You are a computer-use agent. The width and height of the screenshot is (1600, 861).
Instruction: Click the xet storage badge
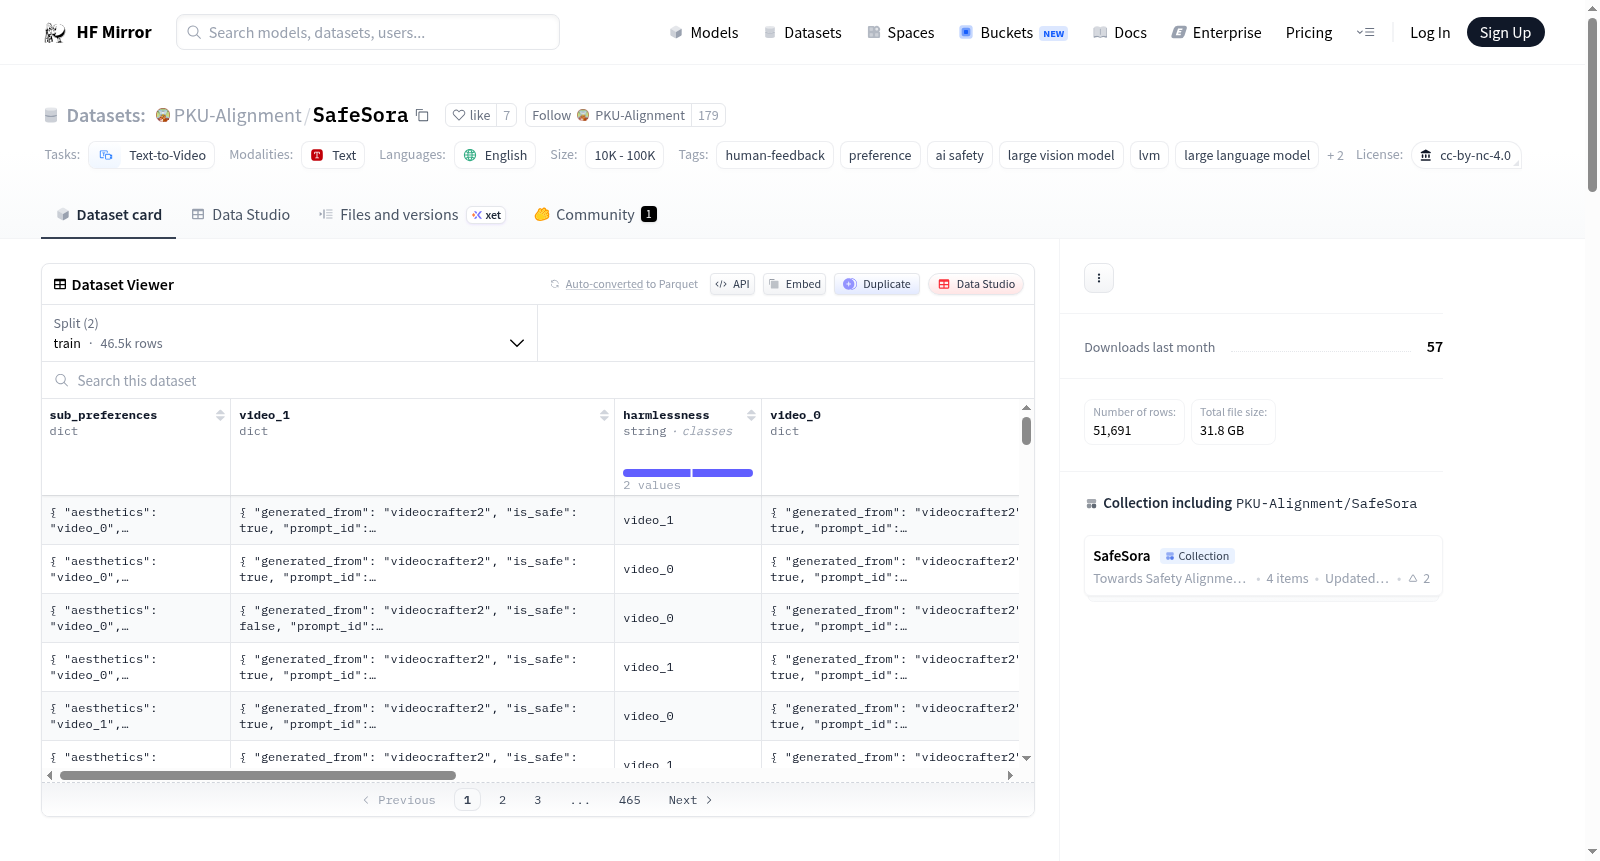487,215
